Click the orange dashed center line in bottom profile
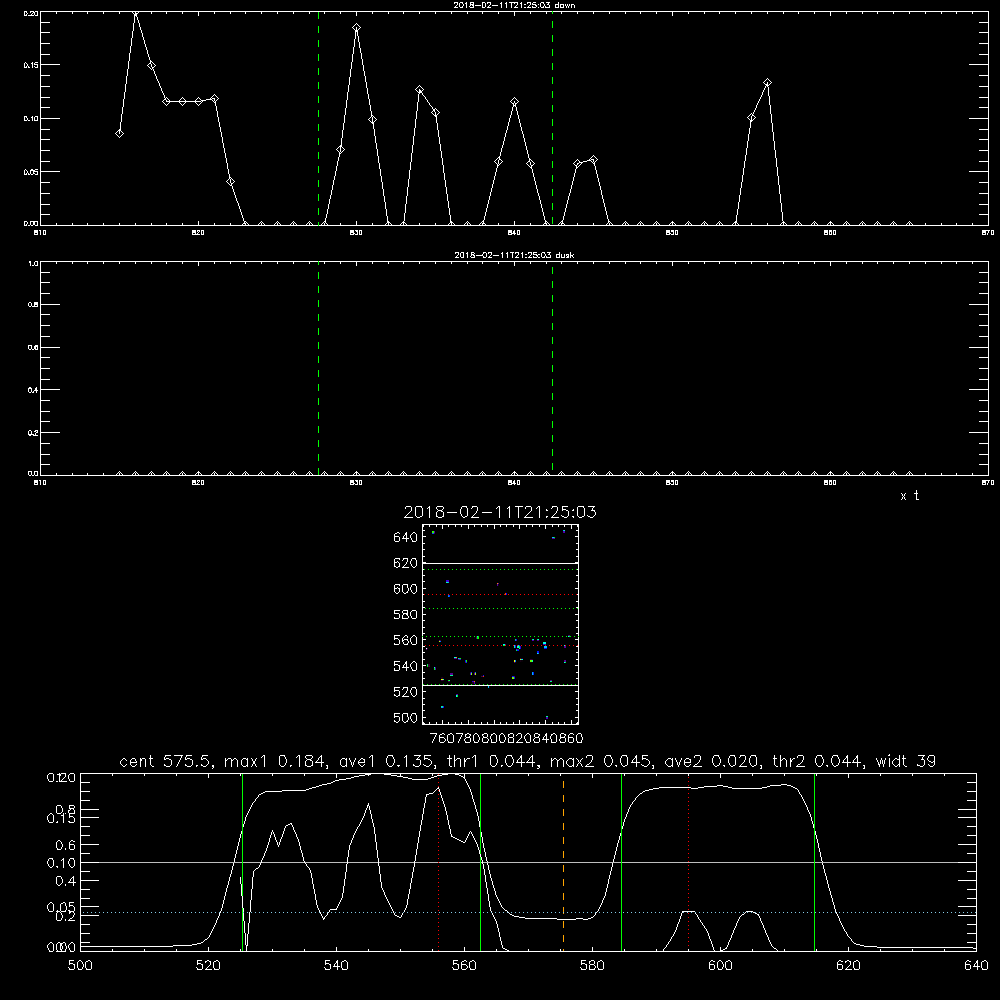The width and height of the screenshot is (1000, 1000). (x=563, y=862)
